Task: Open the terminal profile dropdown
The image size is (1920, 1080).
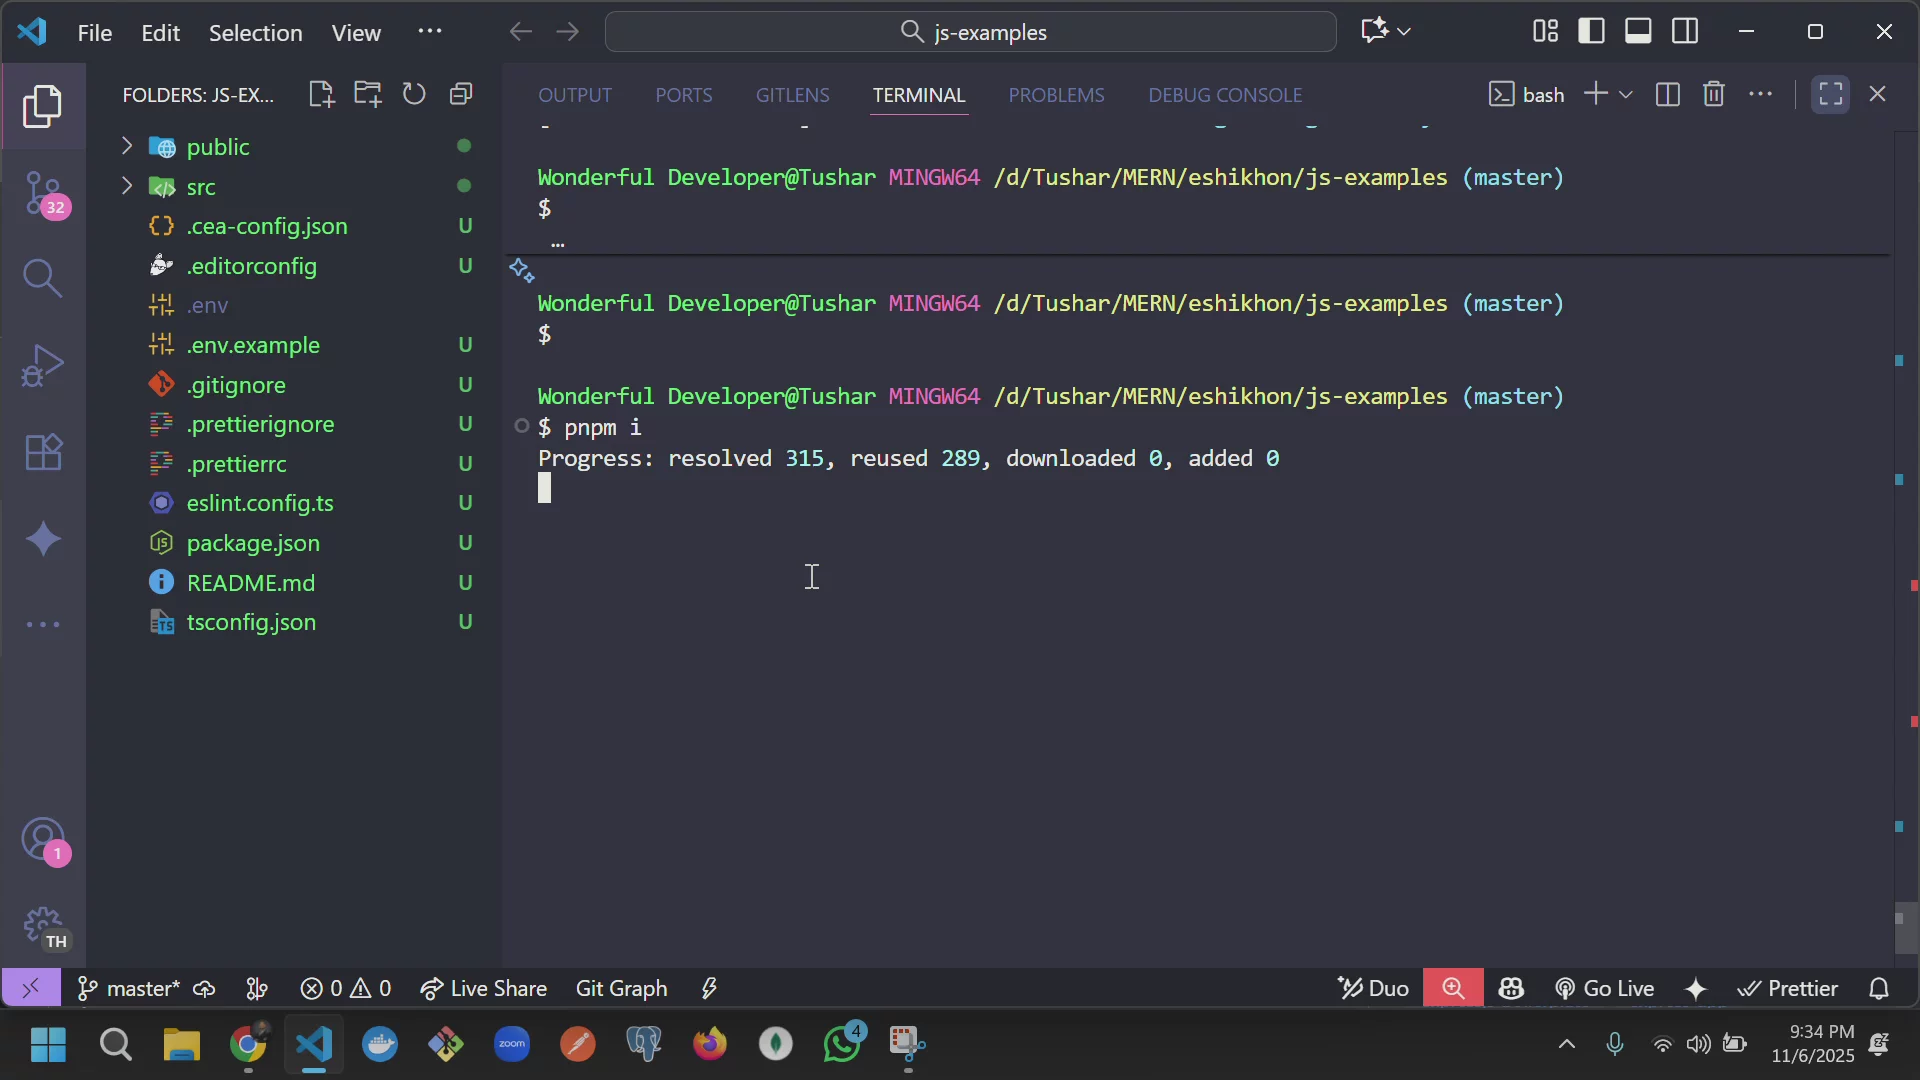Action: point(1626,93)
